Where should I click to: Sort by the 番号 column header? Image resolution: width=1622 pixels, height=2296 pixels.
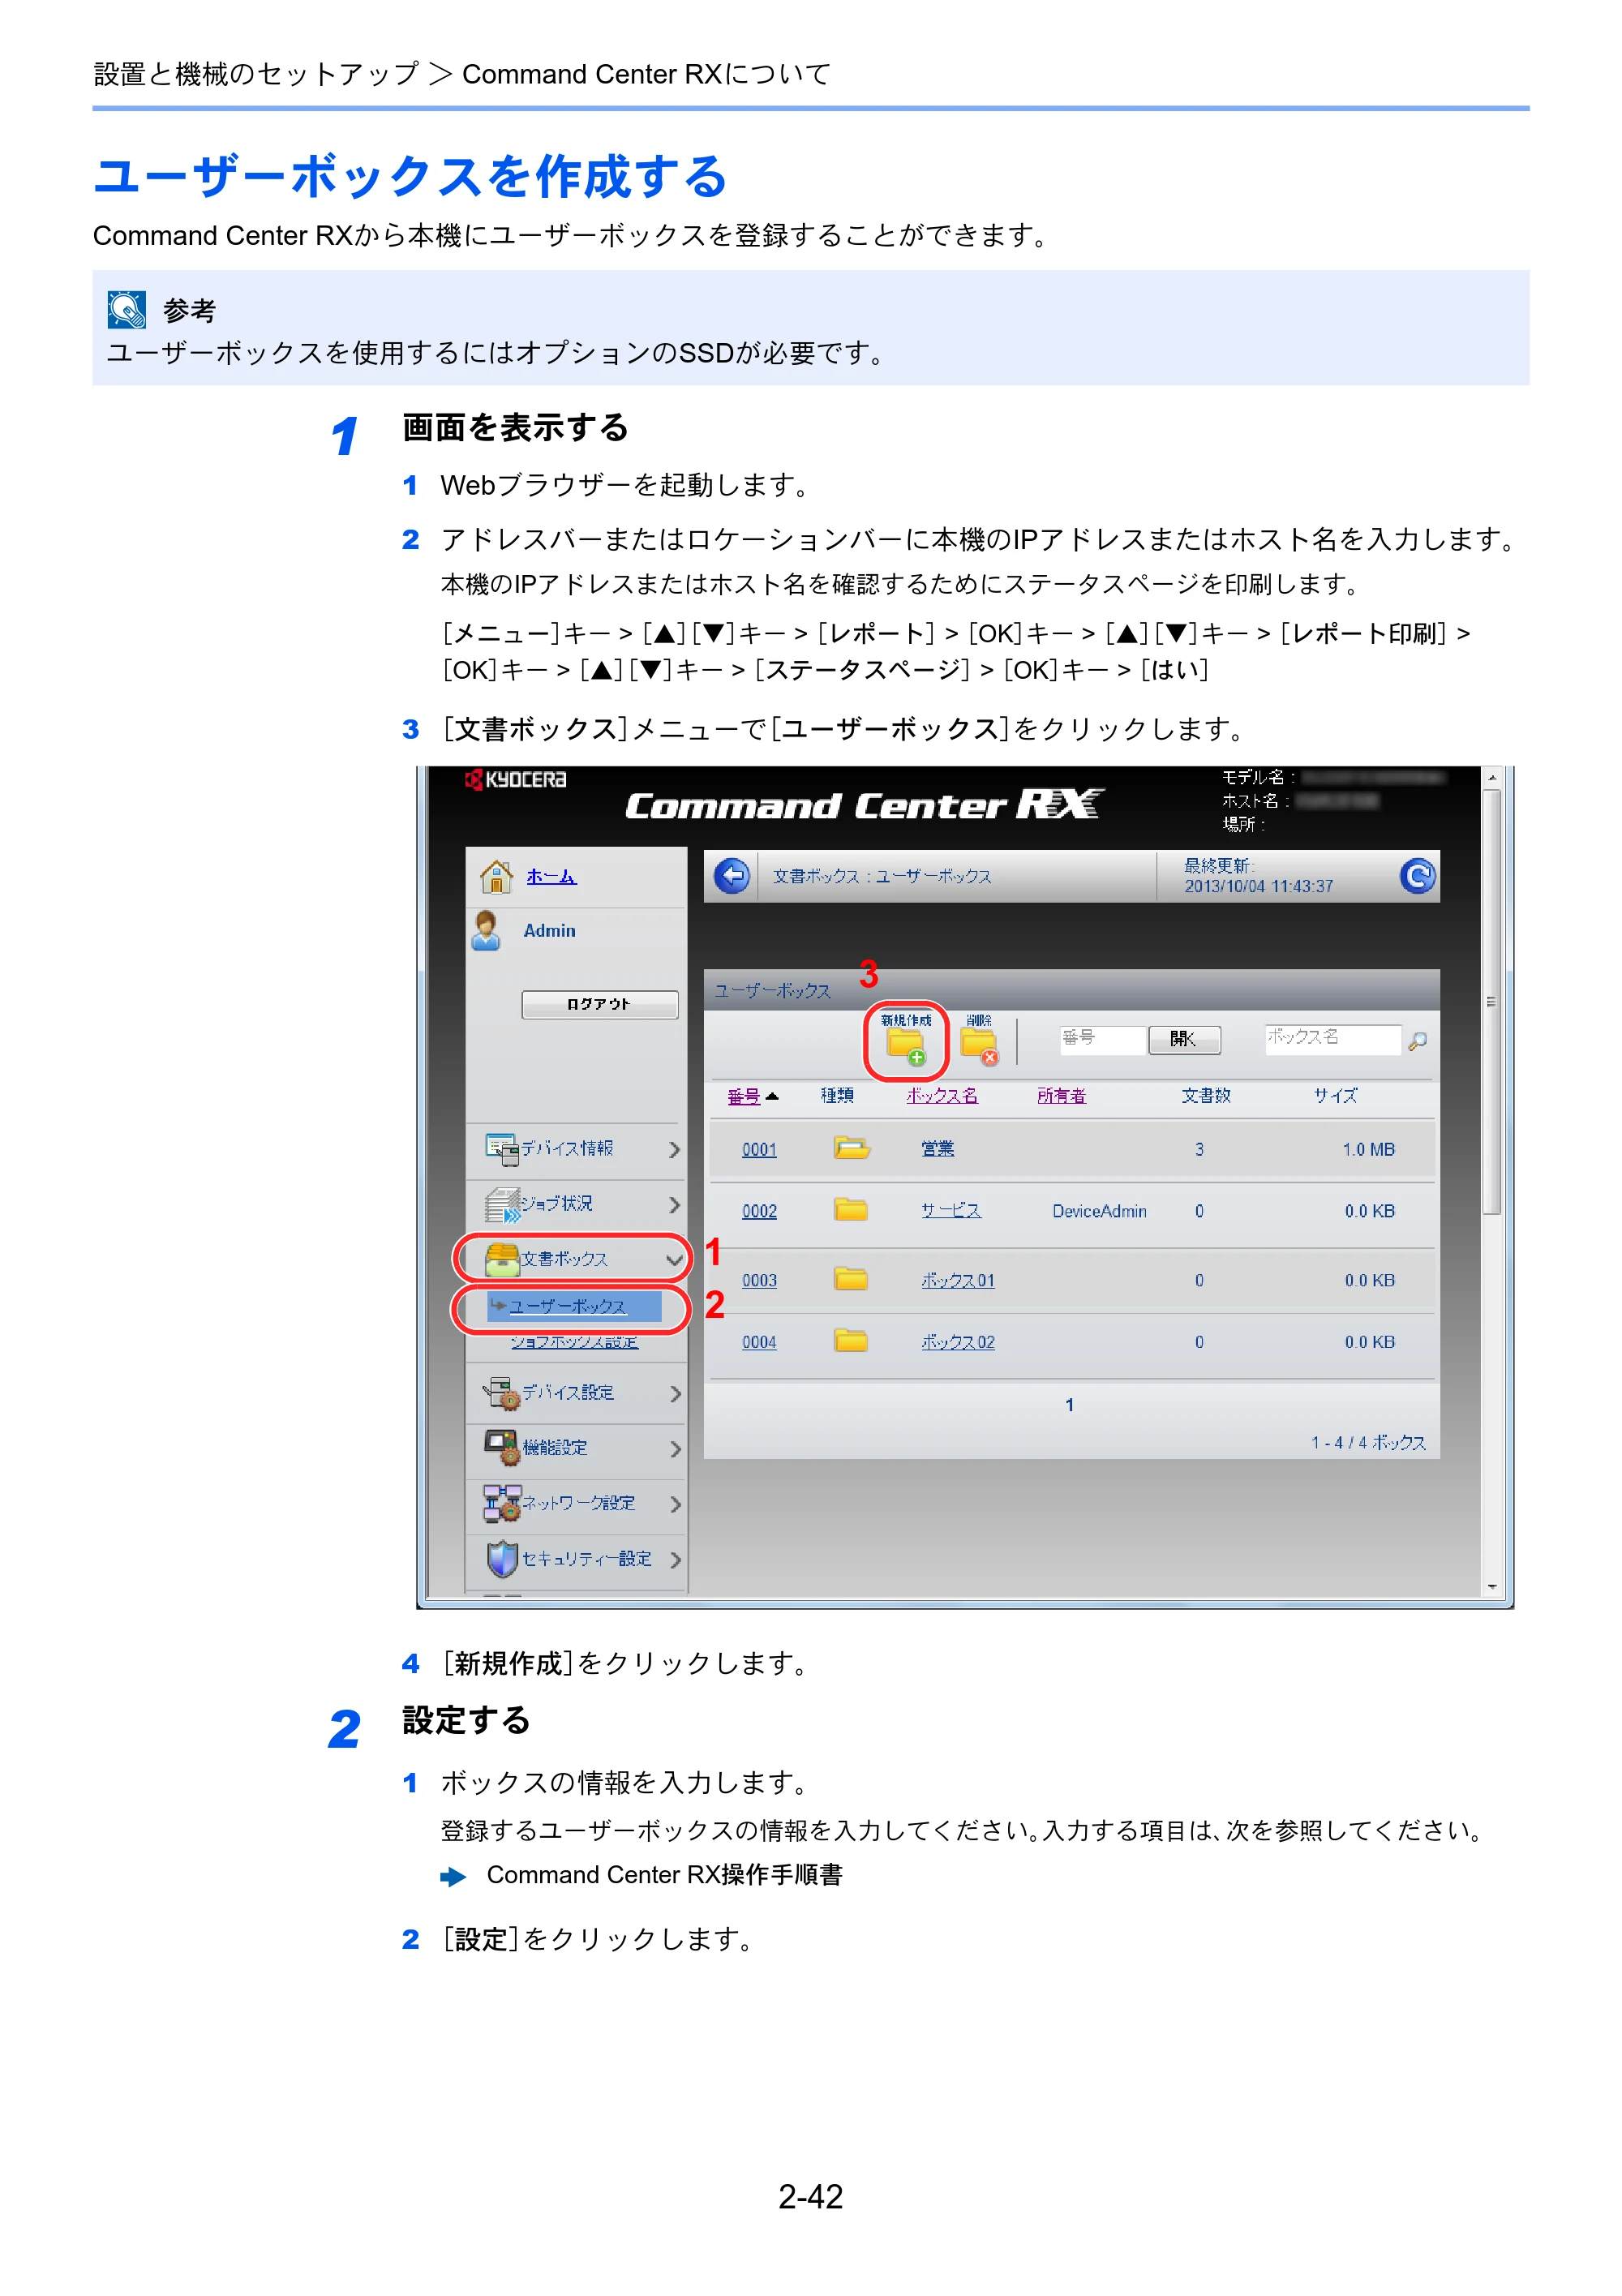pos(744,1097)
